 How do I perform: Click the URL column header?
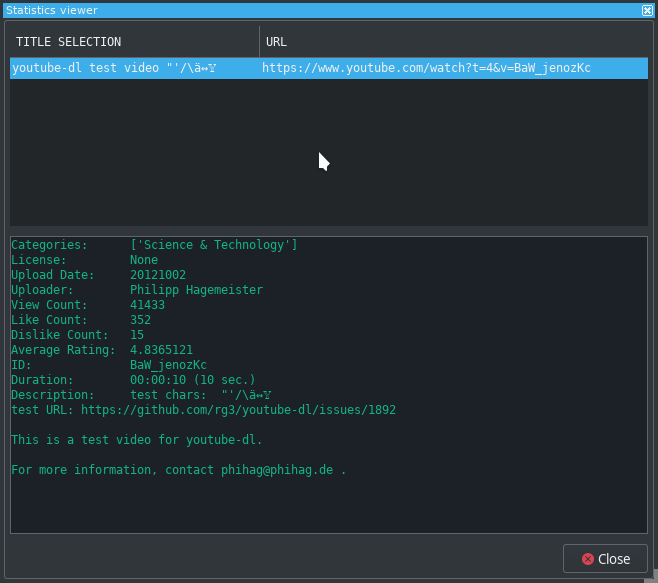click(x=454, y=42)
